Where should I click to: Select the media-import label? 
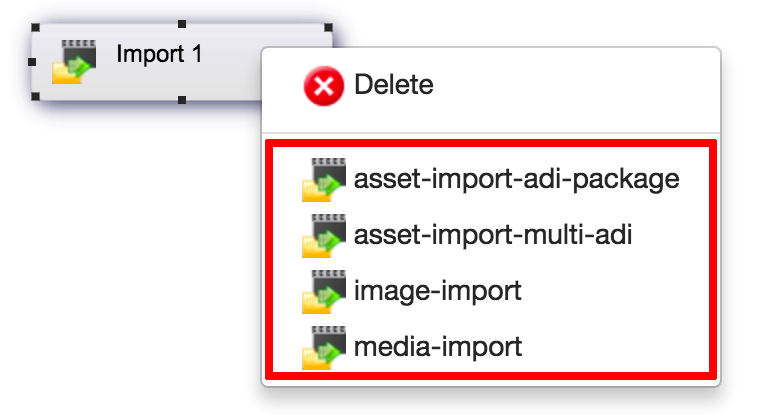pyautogui.click(x=438, y=347)
